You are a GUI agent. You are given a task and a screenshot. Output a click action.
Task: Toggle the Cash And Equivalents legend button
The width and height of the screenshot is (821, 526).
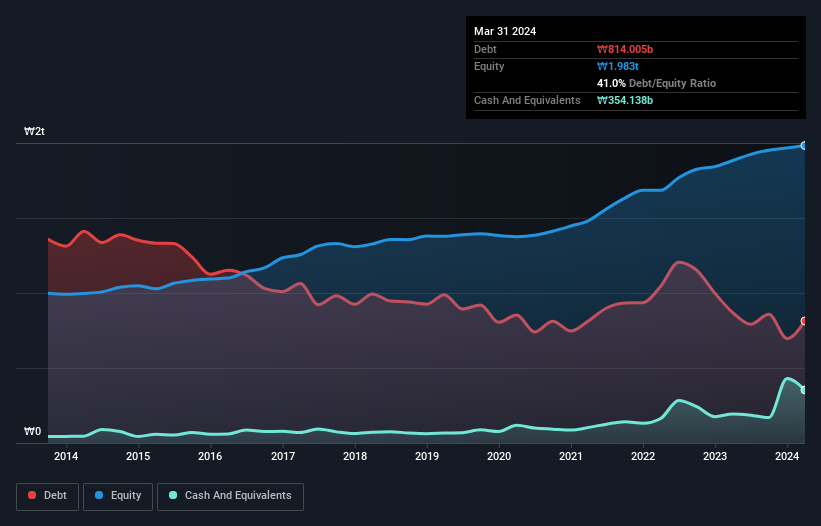(230, 496)
